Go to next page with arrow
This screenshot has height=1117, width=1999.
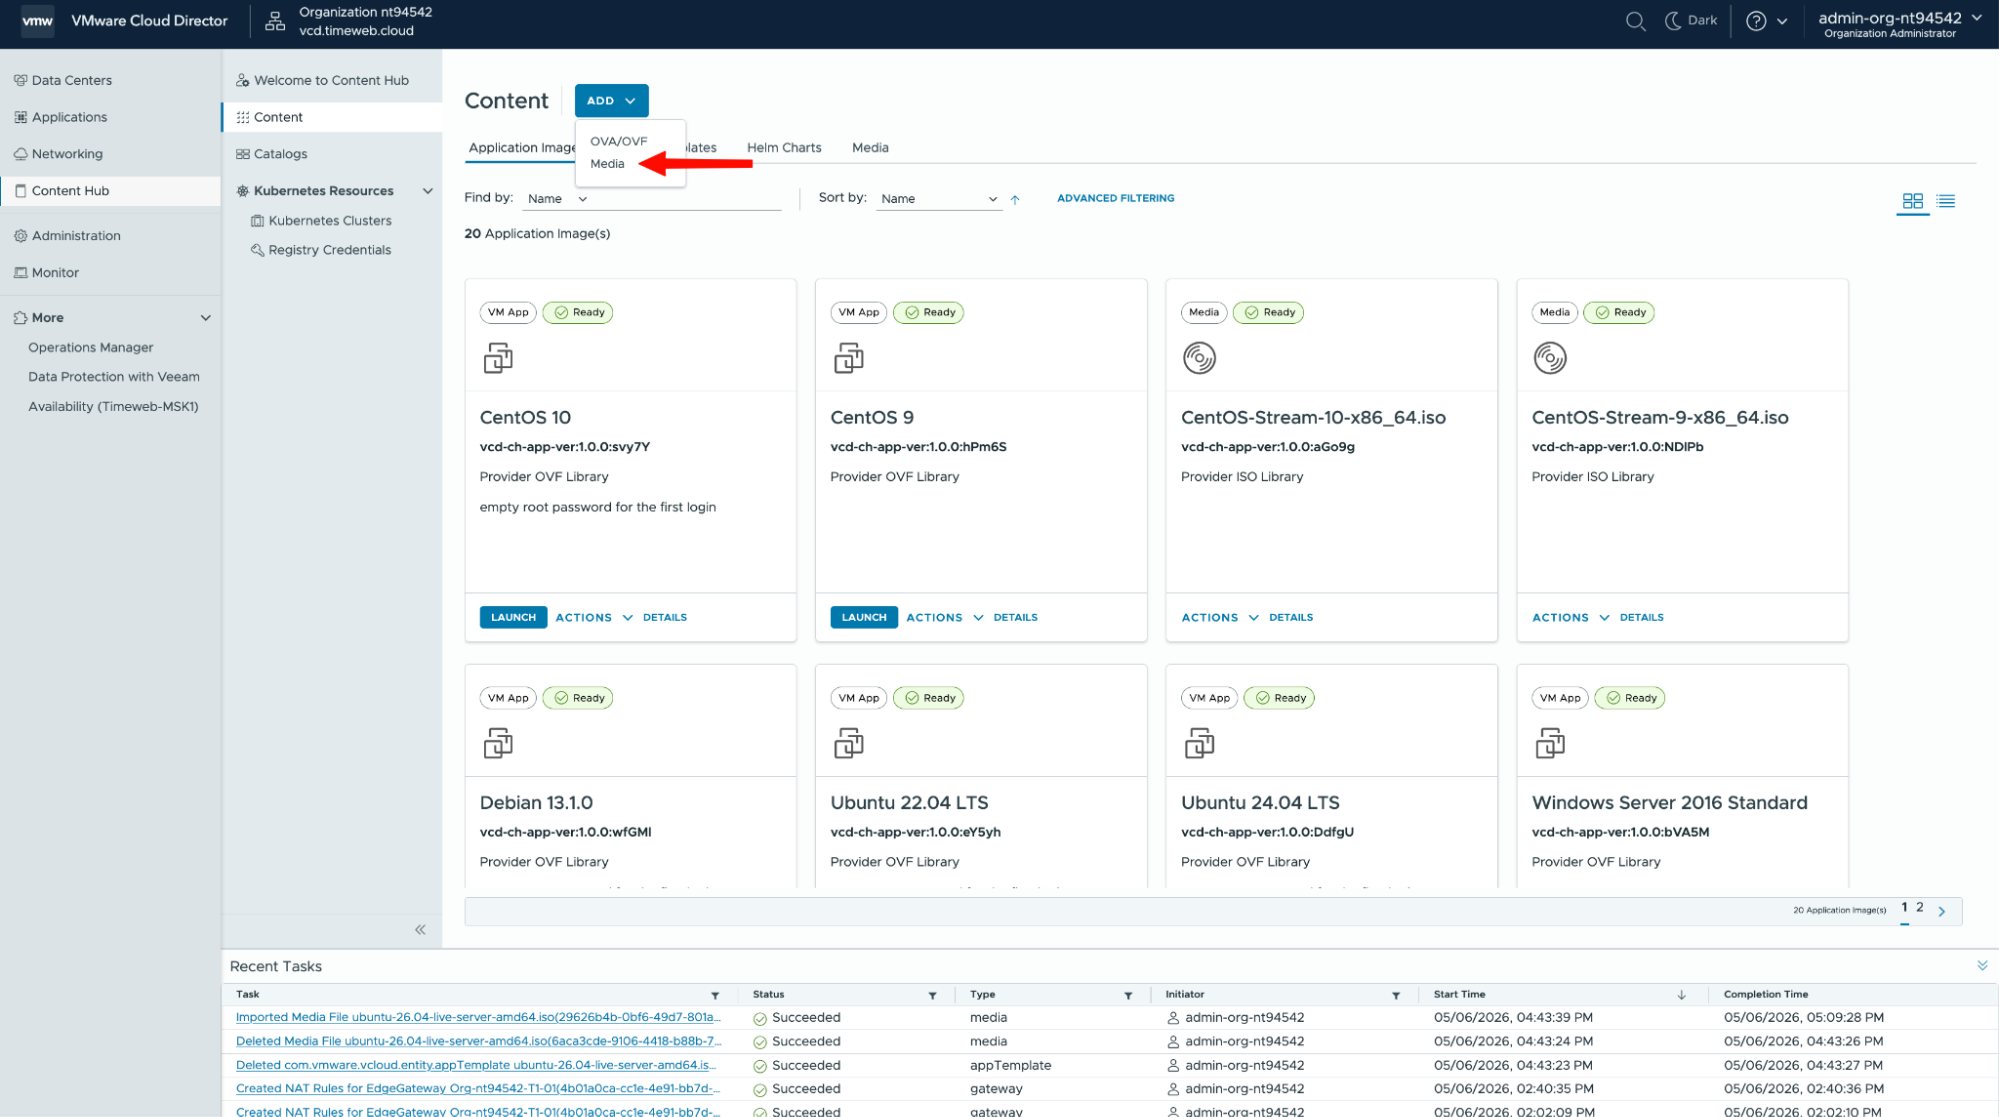(x=1942, y=912)
